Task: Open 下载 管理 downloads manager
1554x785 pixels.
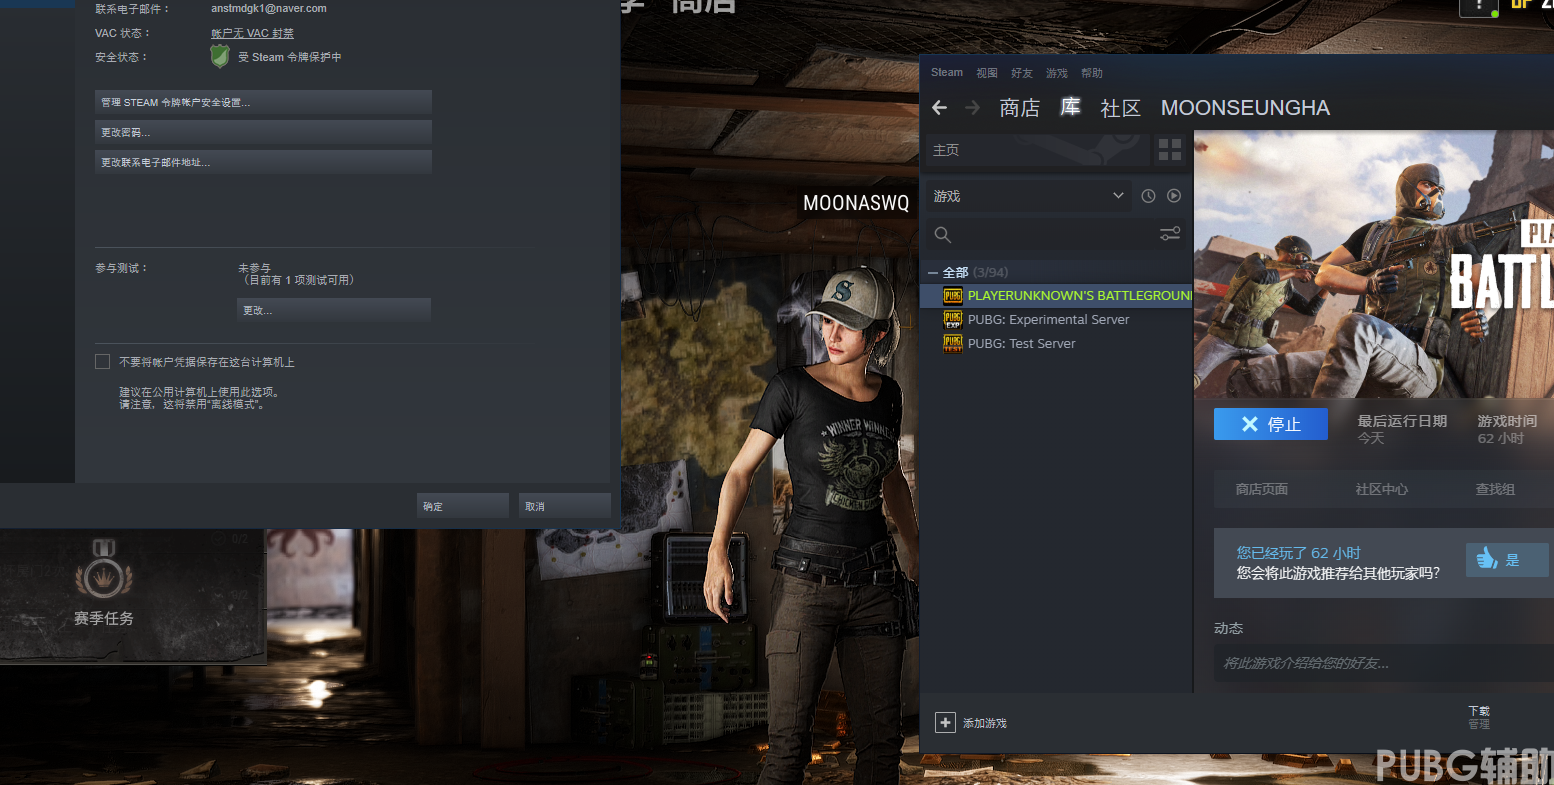Action: point(1479,717)
